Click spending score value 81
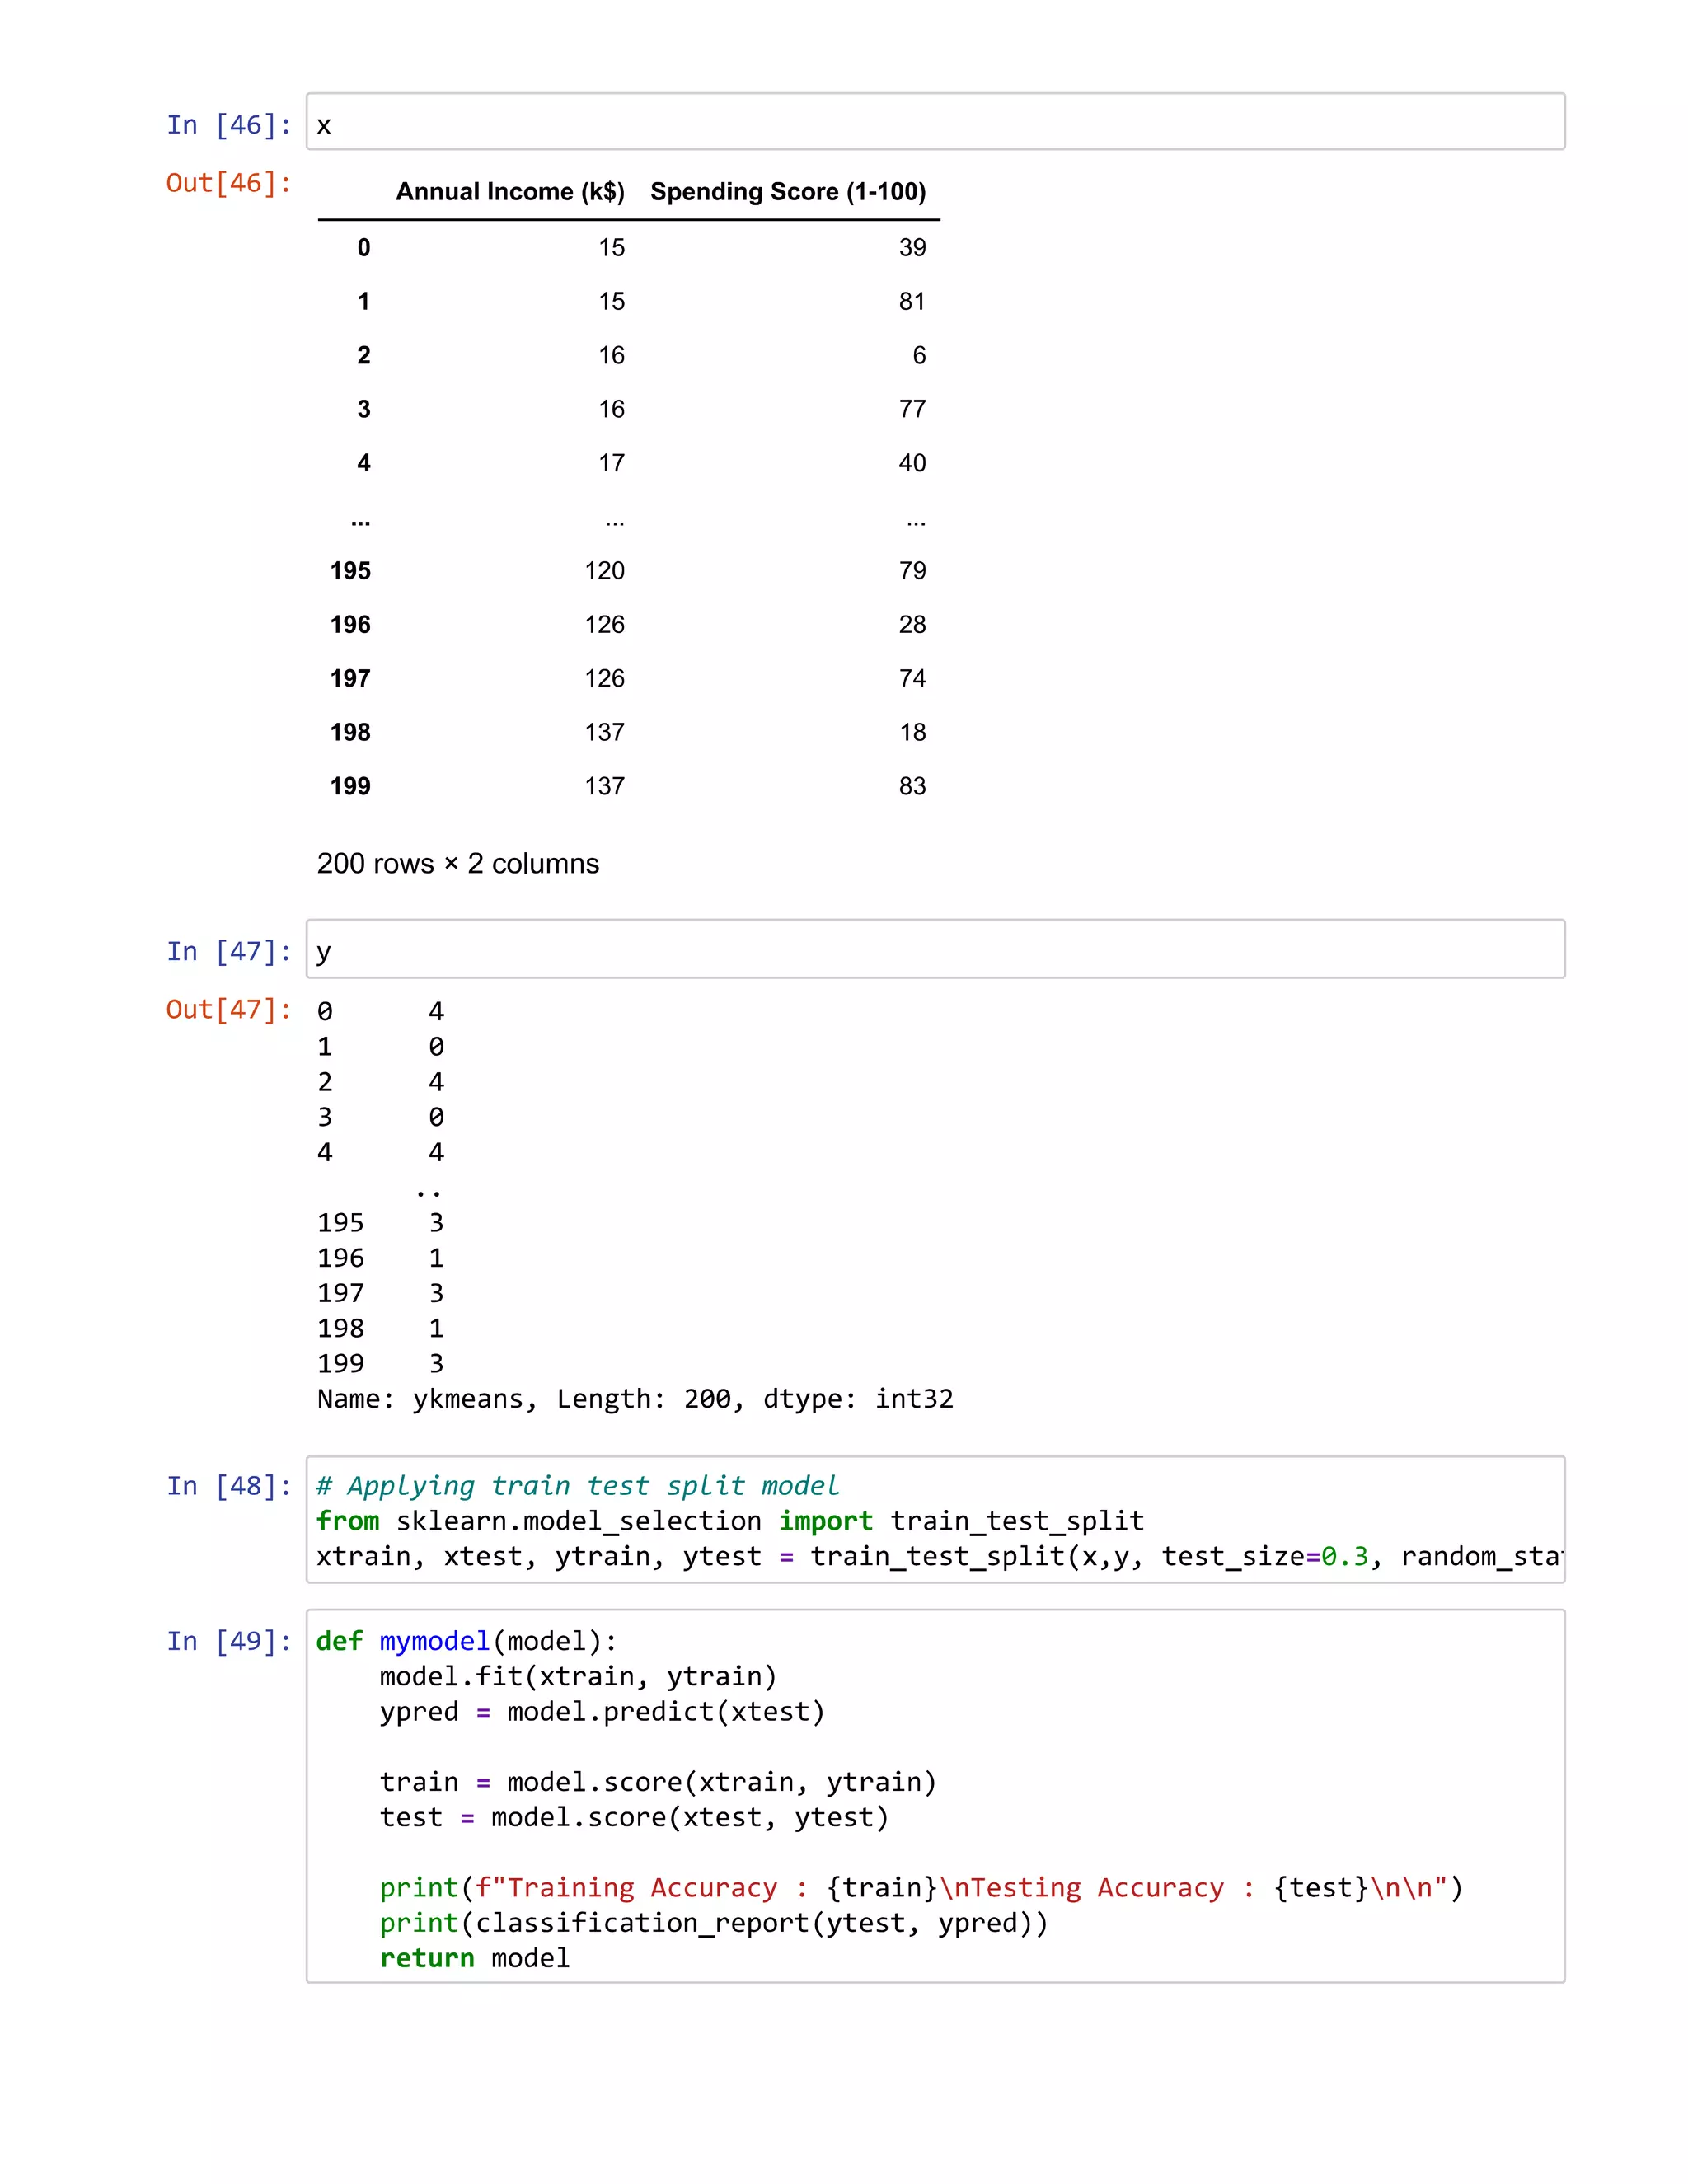The width and height of the screenshot is (1688, 2184). [912, 302]
